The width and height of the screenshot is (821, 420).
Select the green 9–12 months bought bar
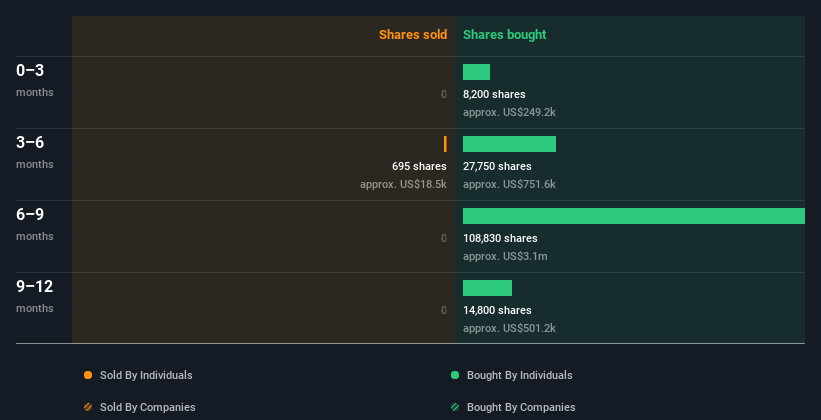click(x=487, y=288)
